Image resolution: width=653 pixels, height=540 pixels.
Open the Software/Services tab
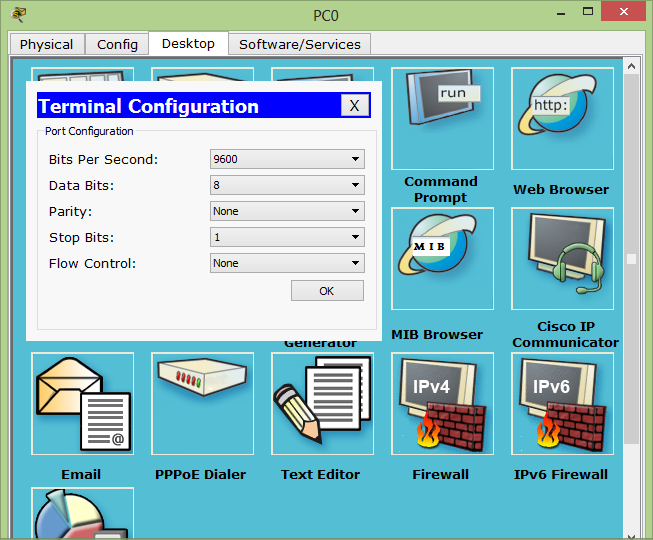click(300, 44)
